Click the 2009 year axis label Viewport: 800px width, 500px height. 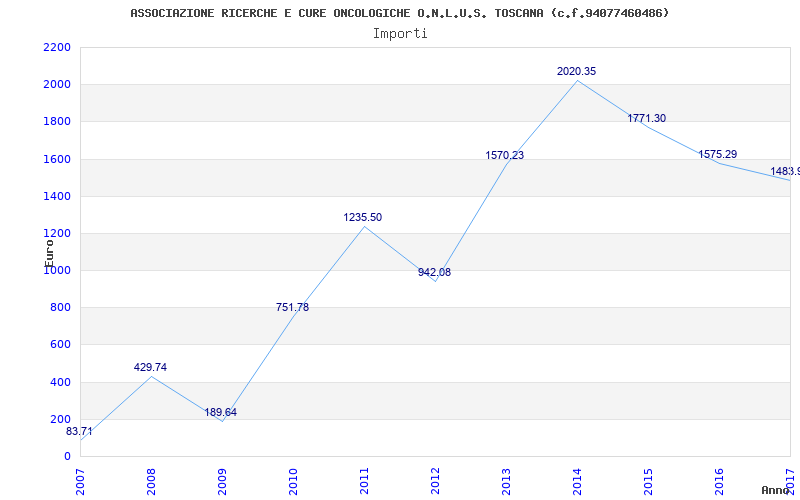pyautogui.click(x=222, y=482)
